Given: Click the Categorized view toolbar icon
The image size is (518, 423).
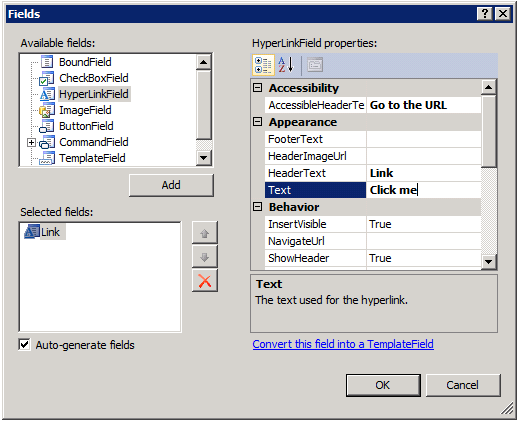Looking at the screenshot, I should click(x=263, y=65).
